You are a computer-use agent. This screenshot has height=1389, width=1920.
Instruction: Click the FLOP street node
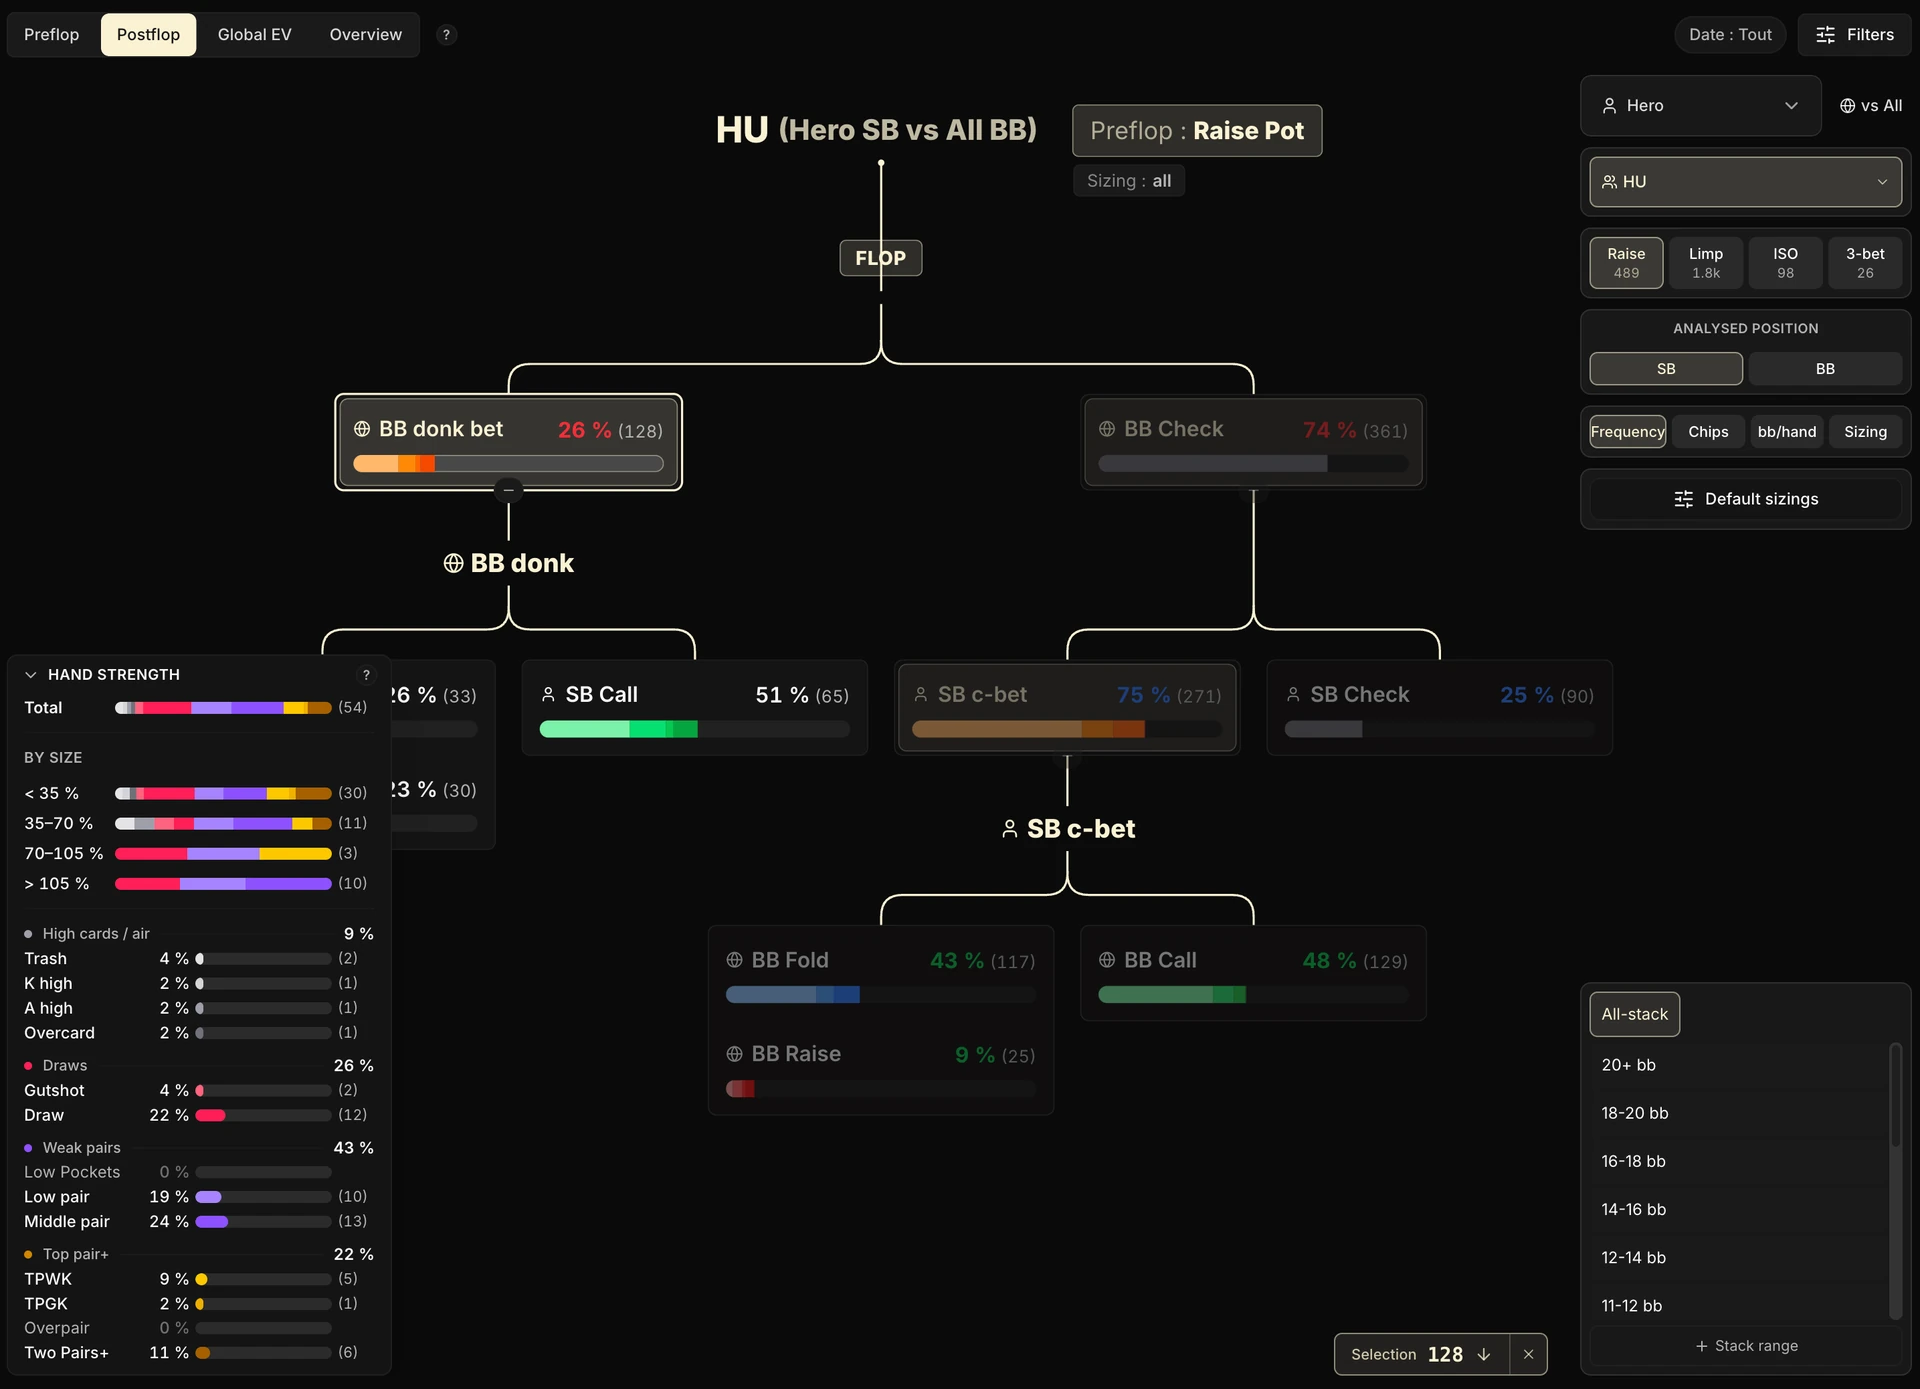tap(881, 258)
